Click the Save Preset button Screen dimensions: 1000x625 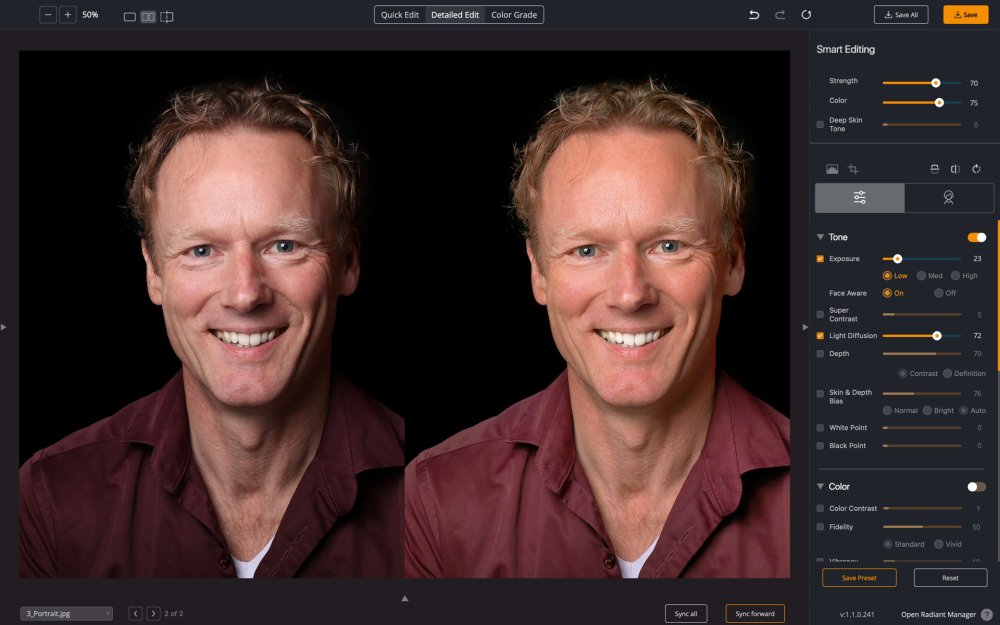(859, 578)
